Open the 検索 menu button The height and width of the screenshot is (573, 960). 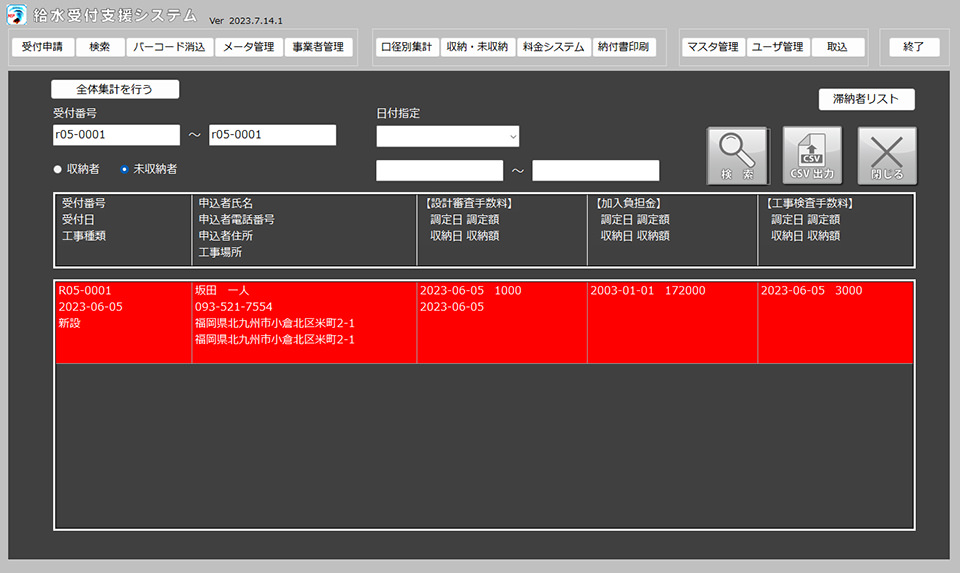(x=100, y=47)
